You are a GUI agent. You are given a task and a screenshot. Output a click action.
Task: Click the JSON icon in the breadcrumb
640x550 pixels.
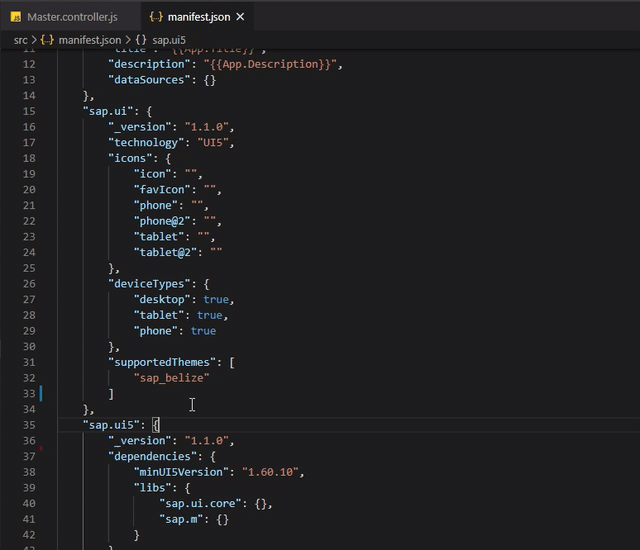47,40
